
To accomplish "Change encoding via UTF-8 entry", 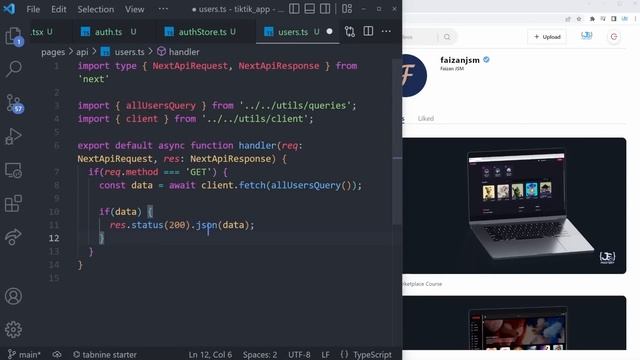I will pos(299,354).
